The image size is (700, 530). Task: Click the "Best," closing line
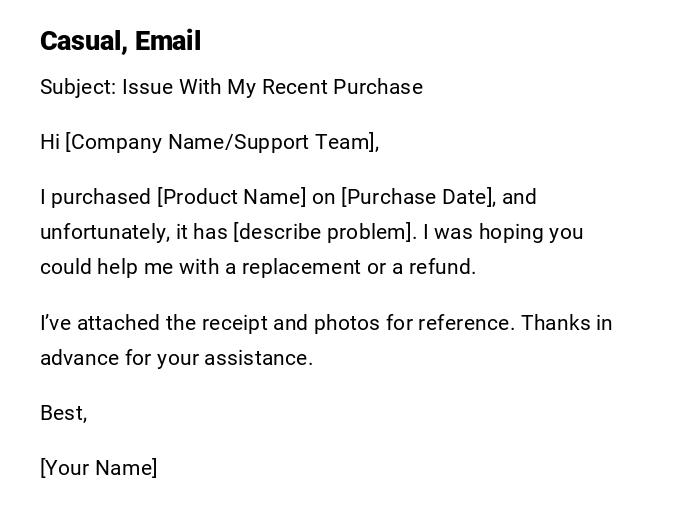[x=64, y=413]
